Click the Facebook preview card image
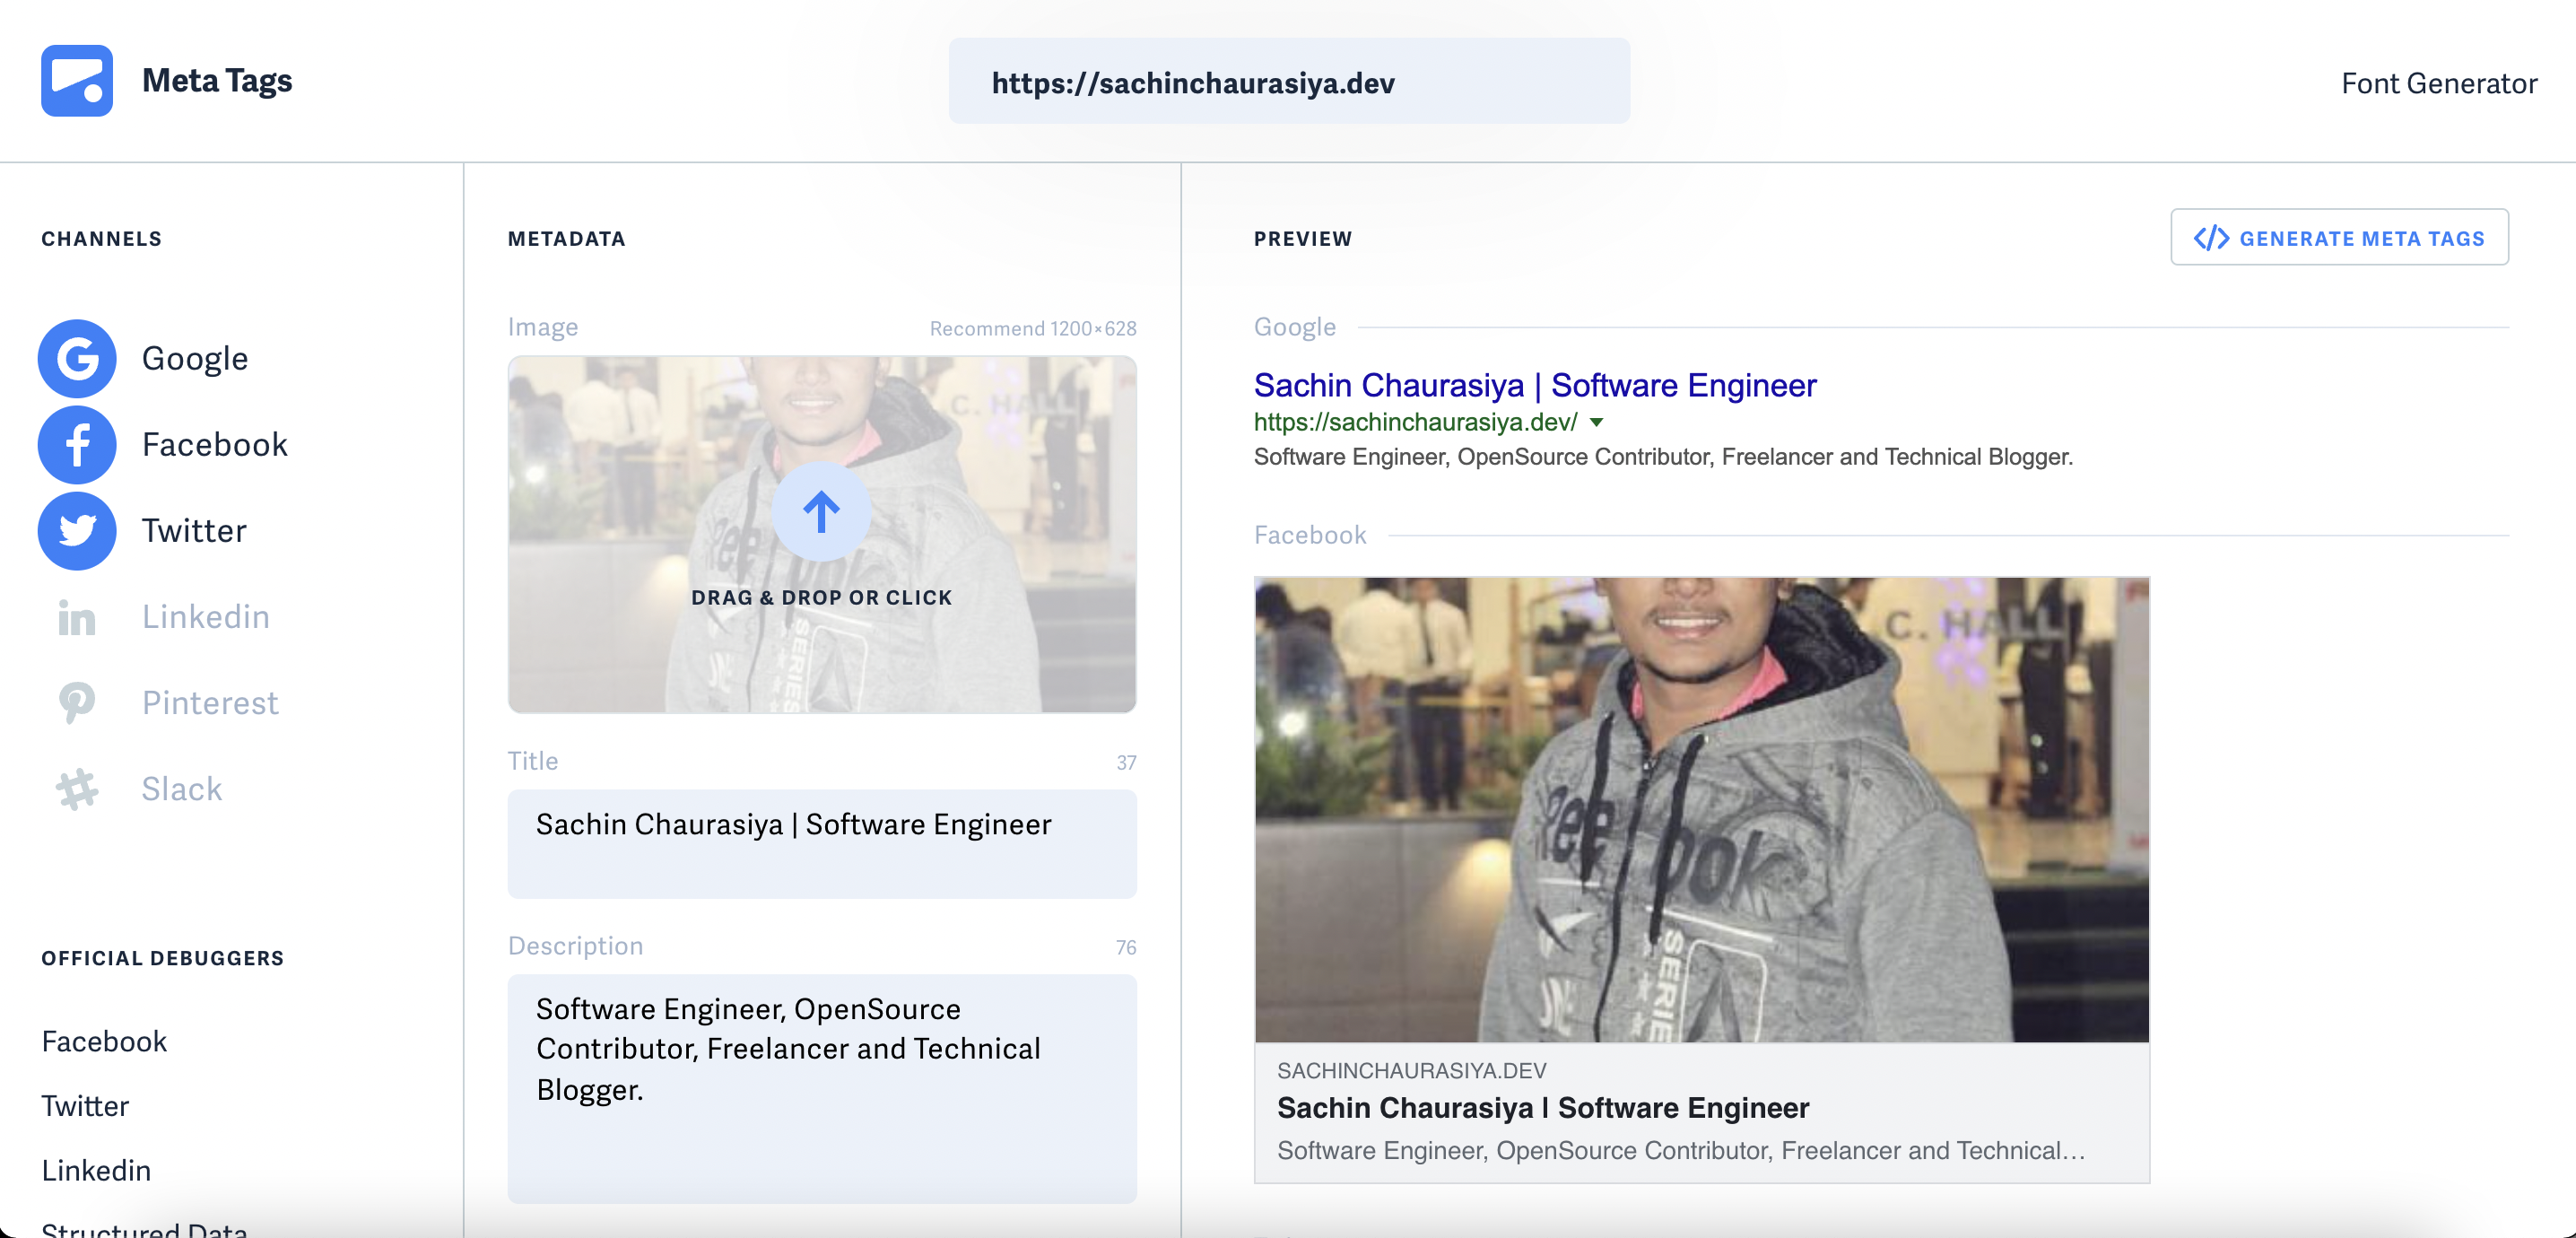 tap(1701, 809)
